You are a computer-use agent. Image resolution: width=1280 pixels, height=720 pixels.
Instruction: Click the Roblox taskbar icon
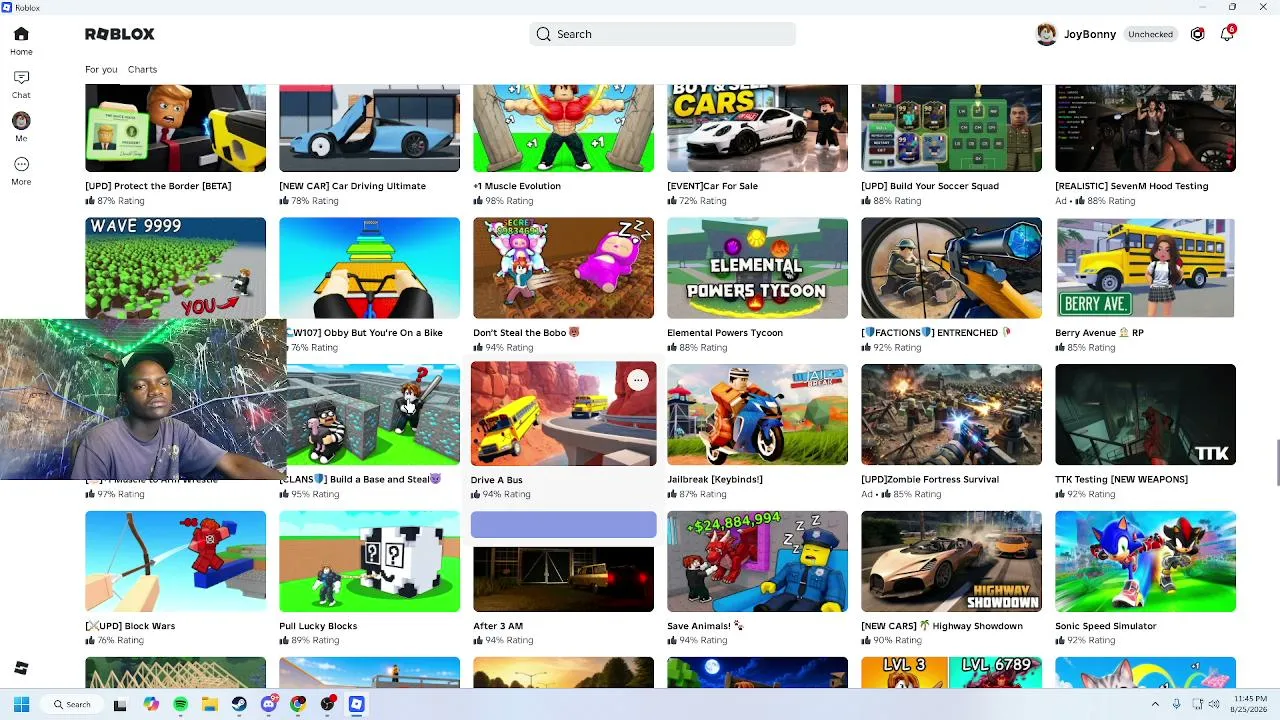(x=356, y=704)
